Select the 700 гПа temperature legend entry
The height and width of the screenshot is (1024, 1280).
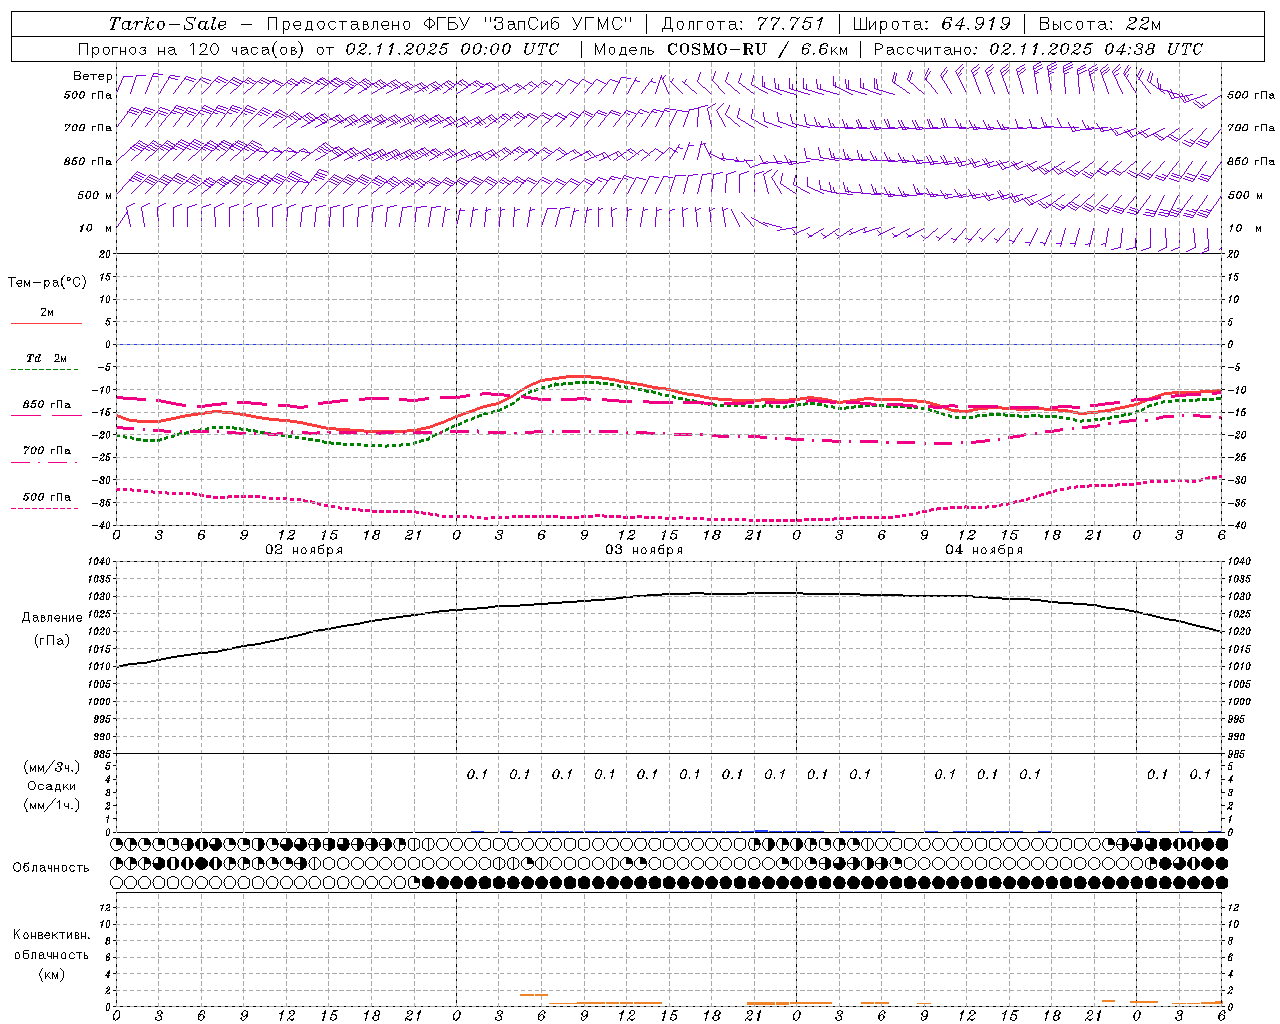pos(46,450)
